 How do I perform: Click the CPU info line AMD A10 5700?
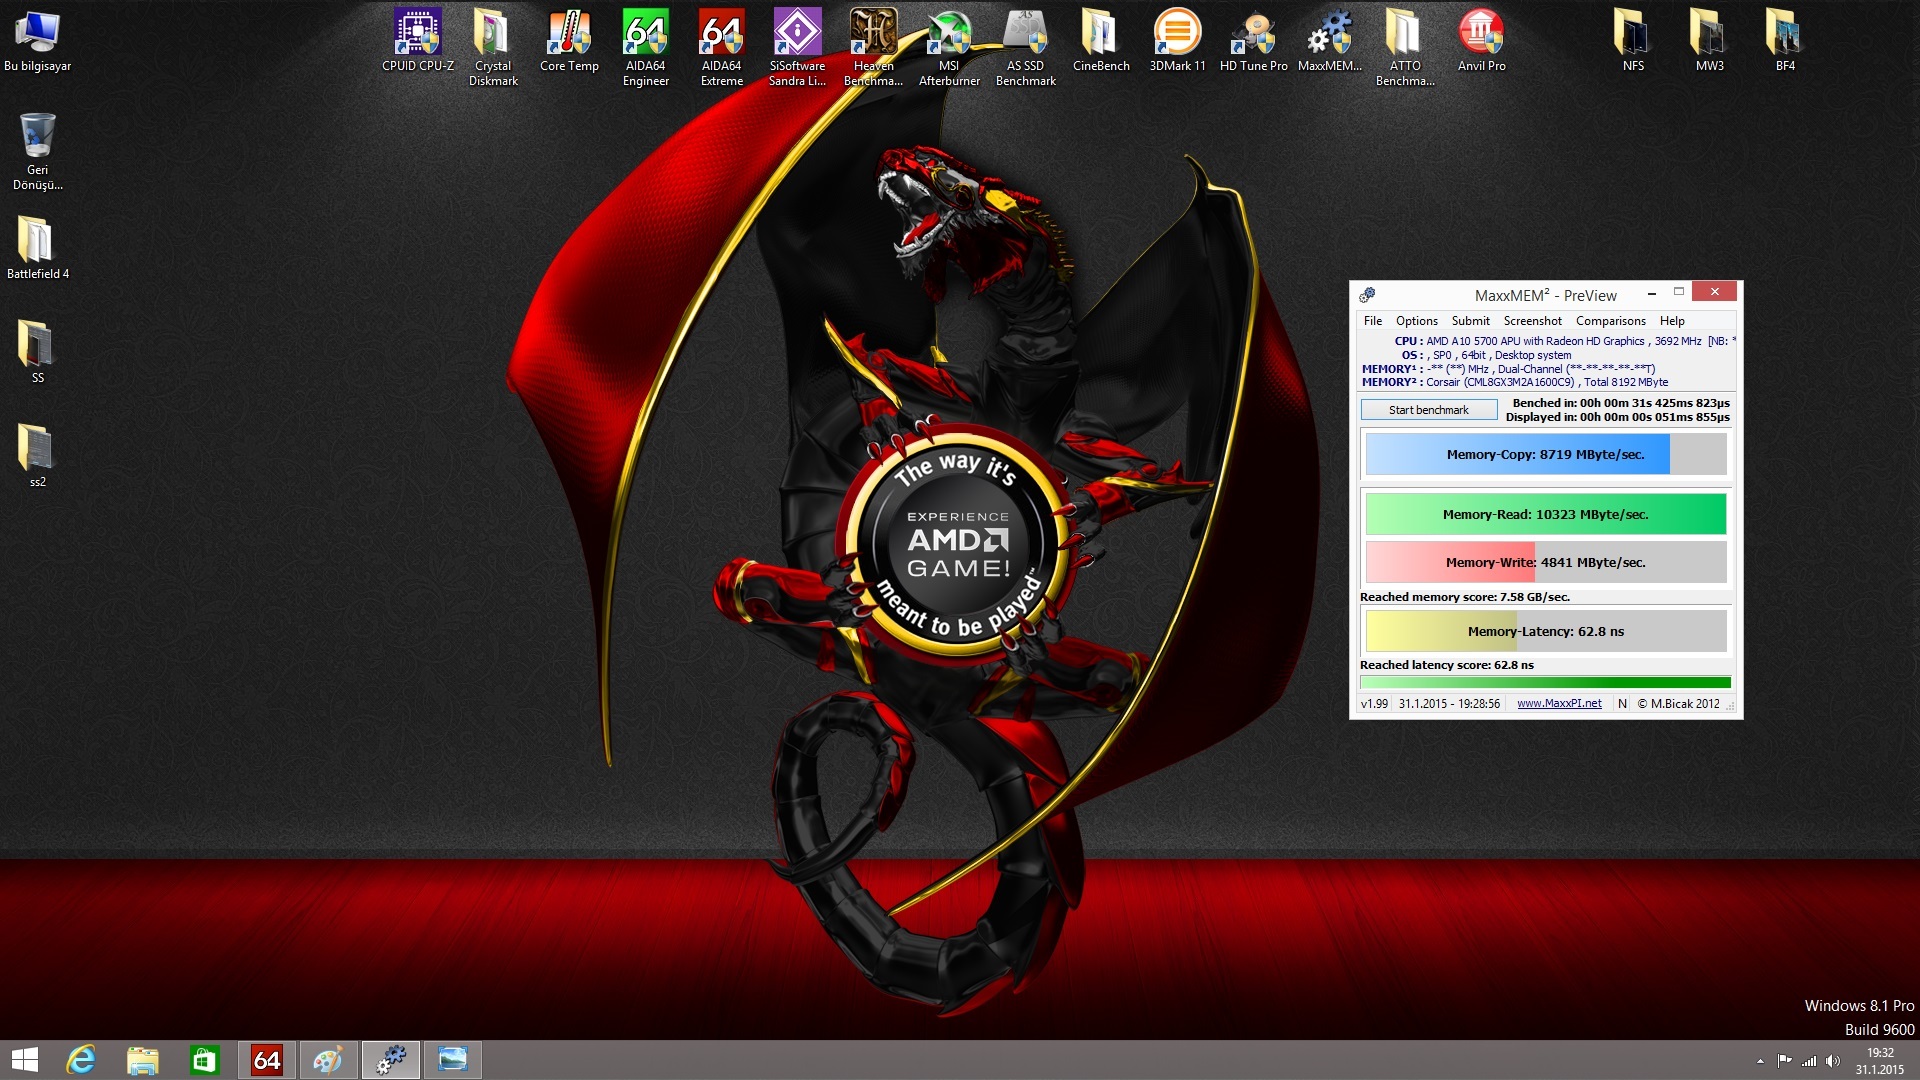point(1563,341)
